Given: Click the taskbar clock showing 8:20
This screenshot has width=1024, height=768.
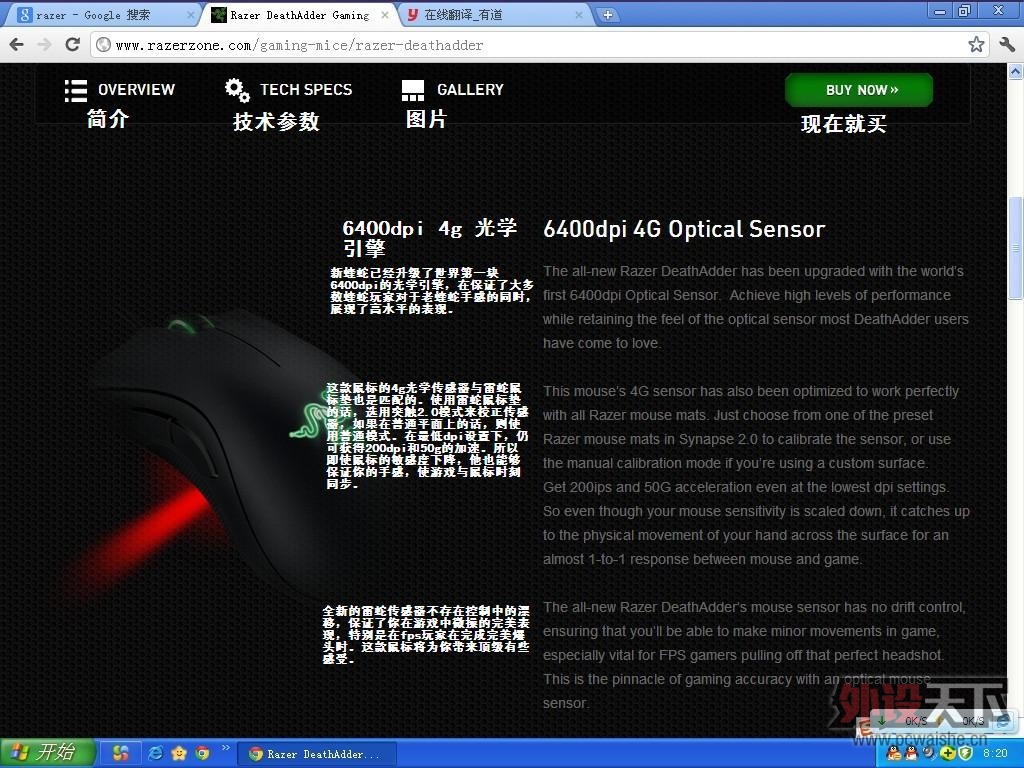Looking at the screenshot, I should (995, 754).
